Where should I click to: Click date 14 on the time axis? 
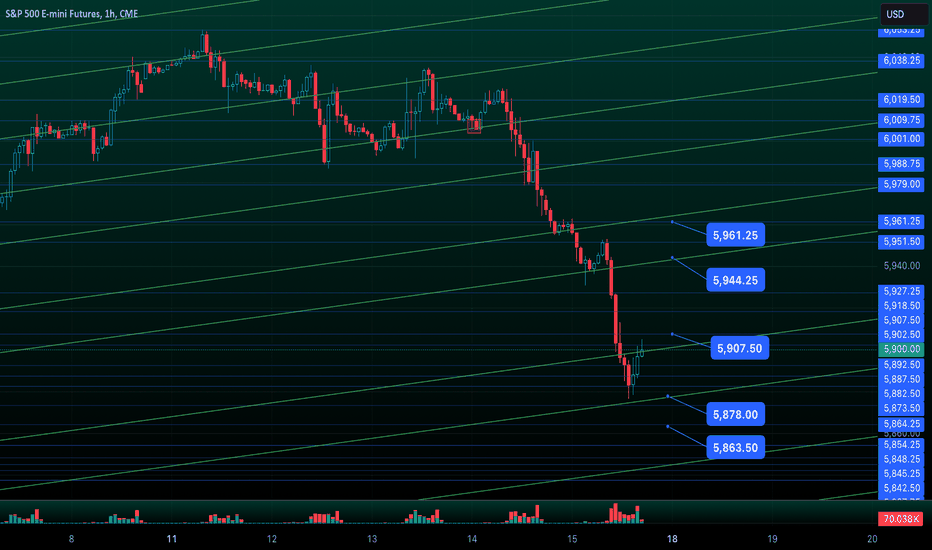coord(472,539)
